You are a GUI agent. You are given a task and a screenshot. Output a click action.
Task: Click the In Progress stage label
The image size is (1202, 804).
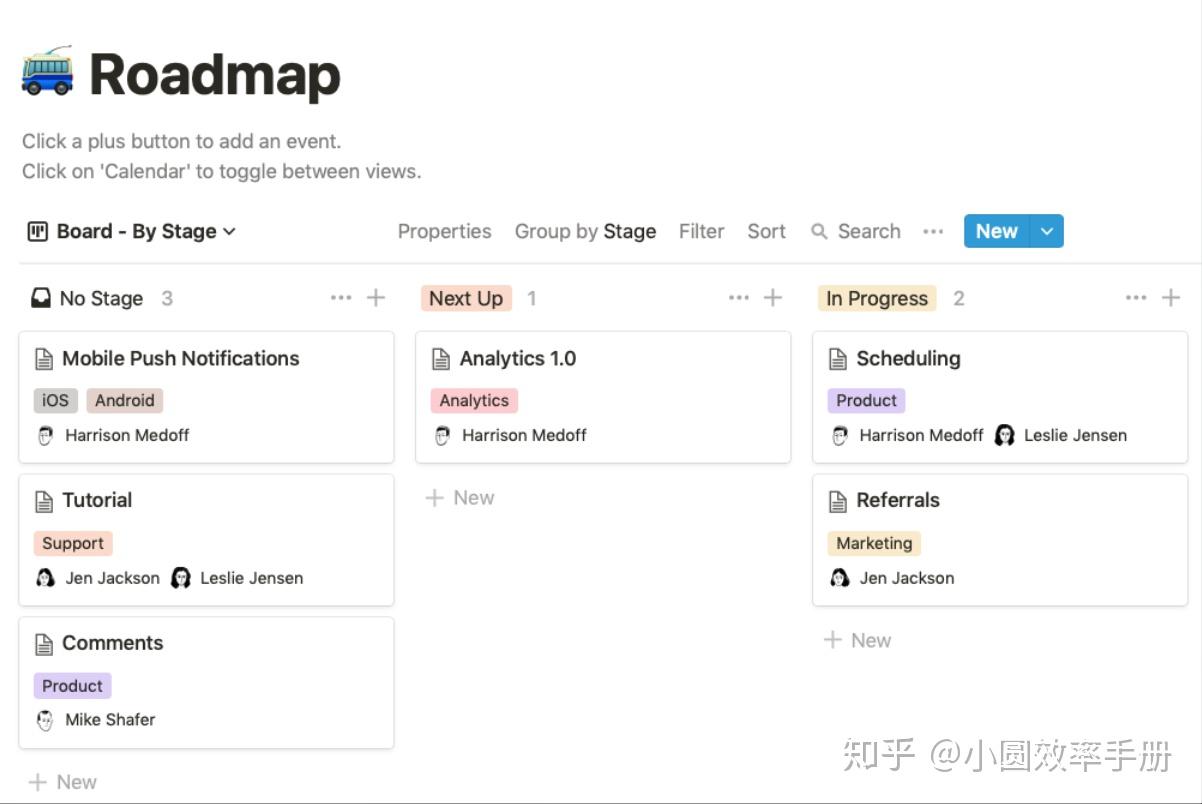click(x=877, y=298)
